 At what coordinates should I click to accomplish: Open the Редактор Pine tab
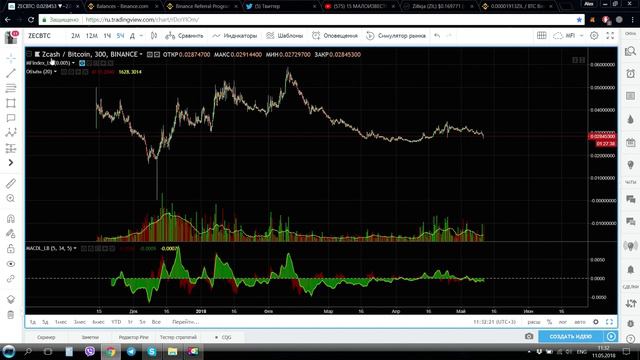[x=133, y=338]
